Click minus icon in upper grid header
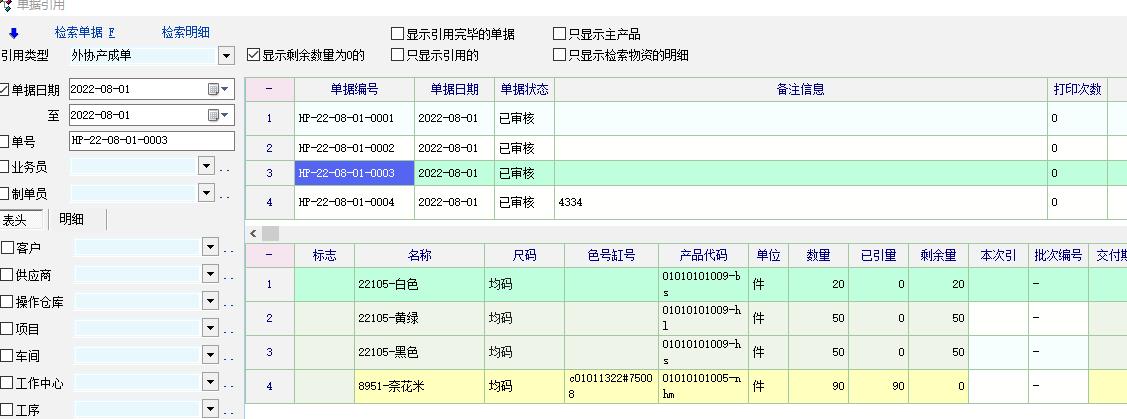 (x=269, y=89)
